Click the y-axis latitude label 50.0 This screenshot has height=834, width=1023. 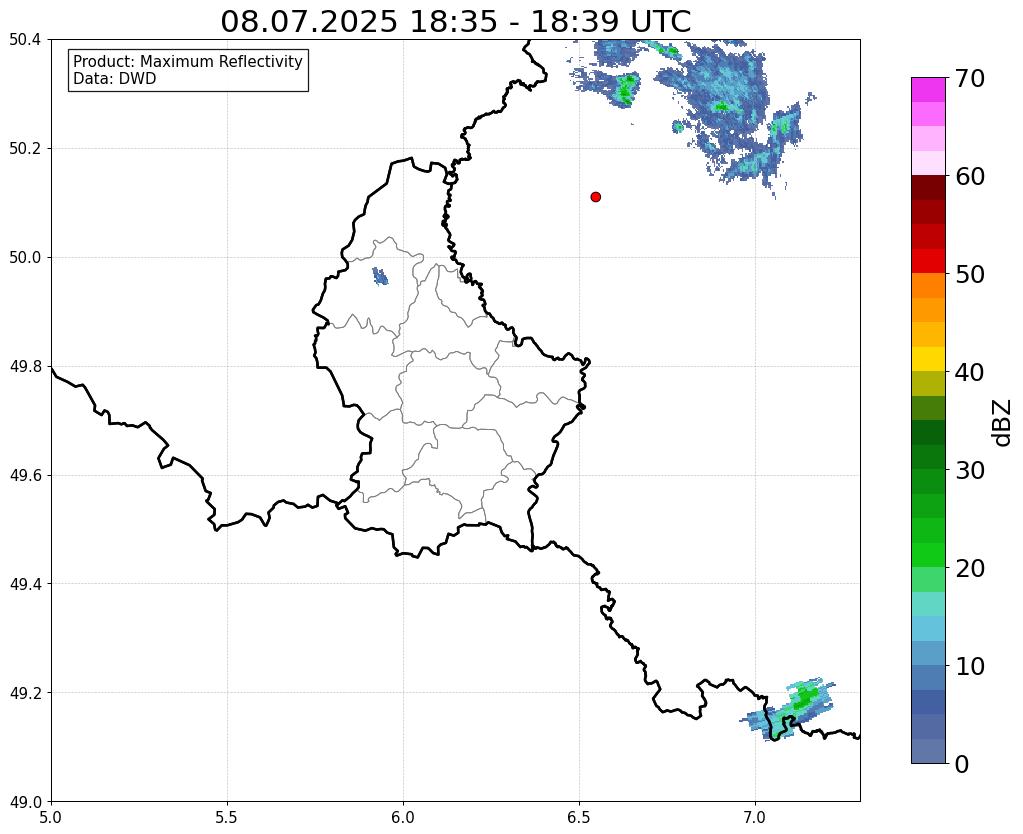click(25, 258)
